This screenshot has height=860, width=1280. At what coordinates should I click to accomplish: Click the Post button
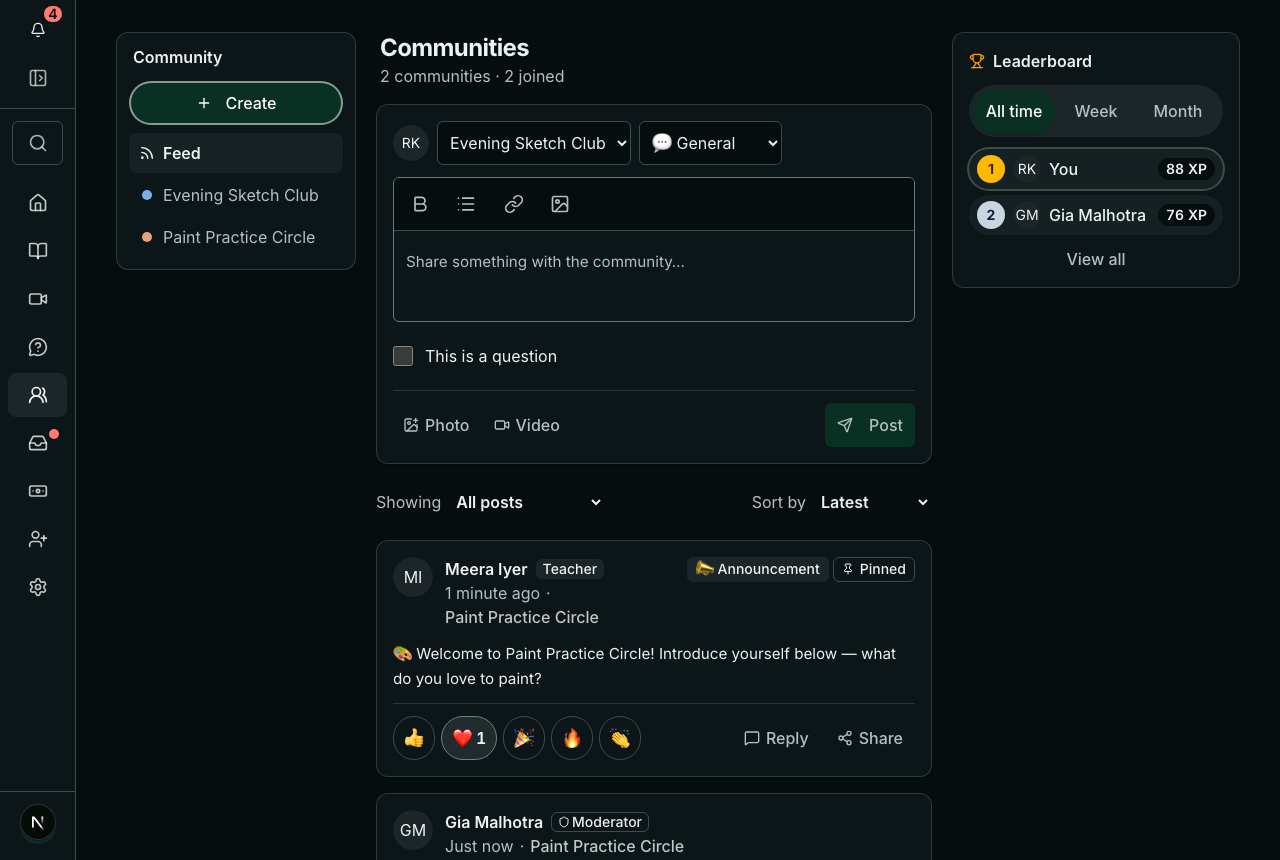click(870, 425)
